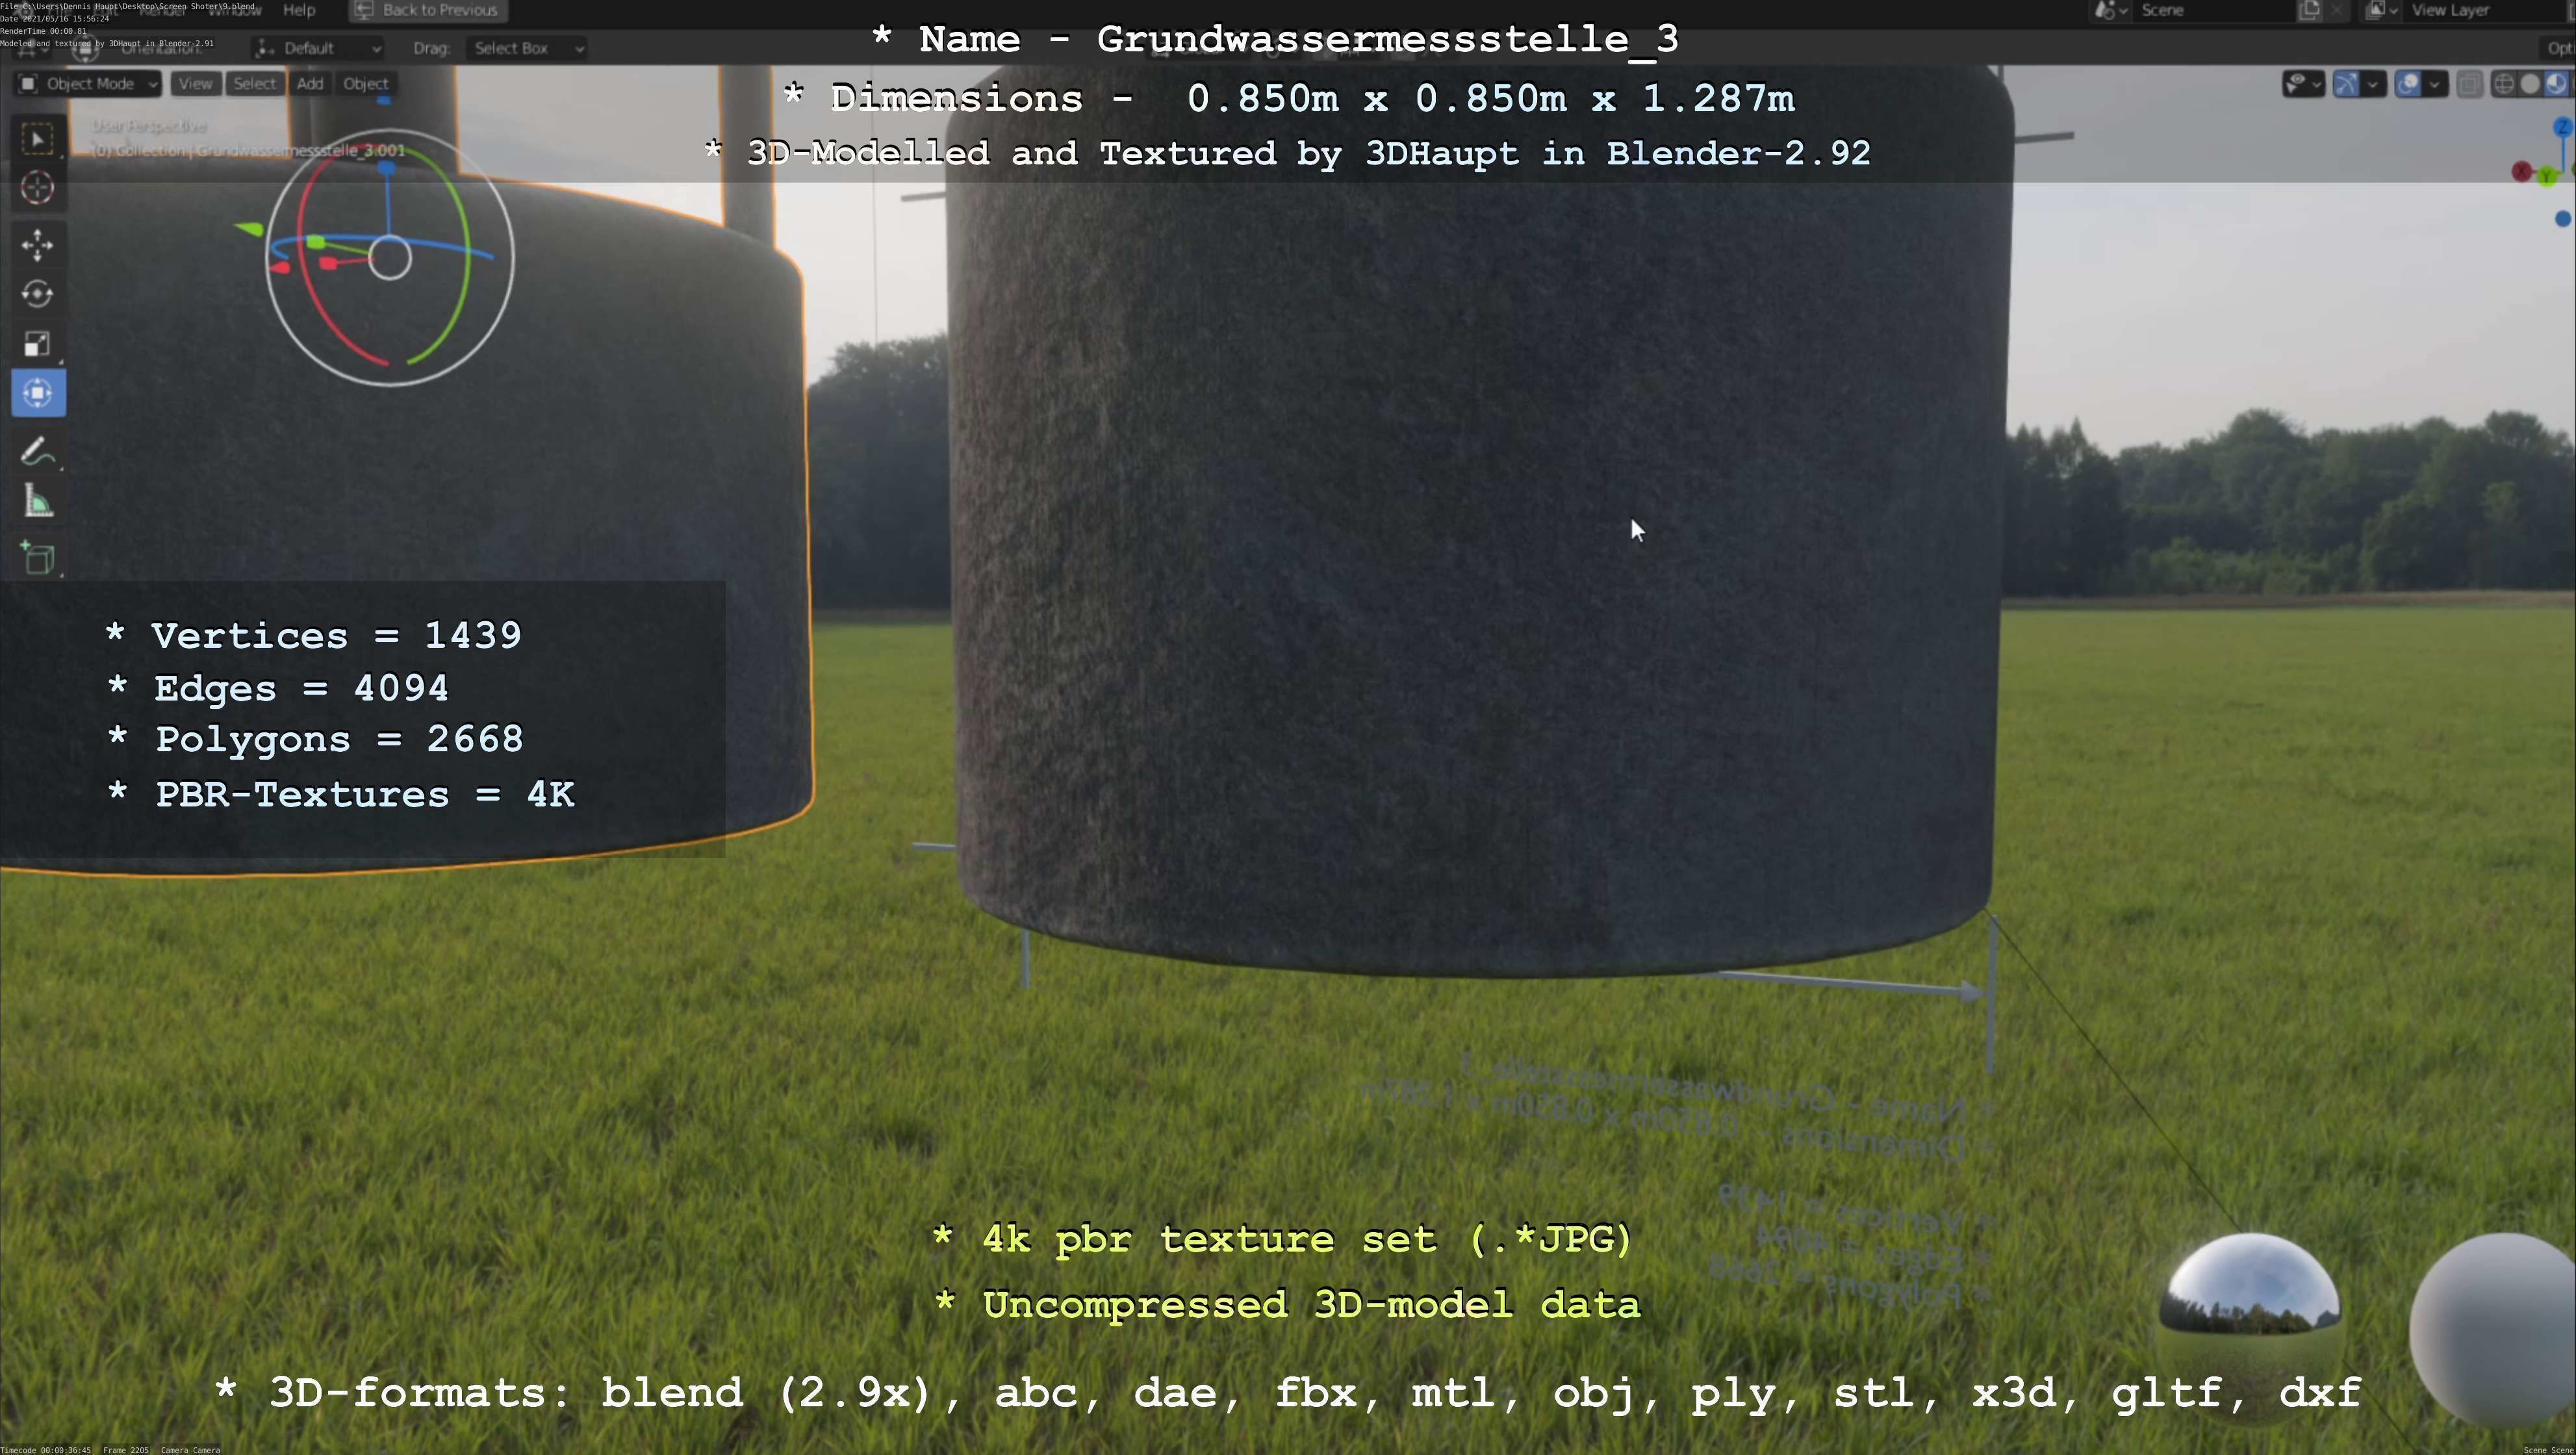
Task: Switch to solid shading
Action: click(2530, 84)
